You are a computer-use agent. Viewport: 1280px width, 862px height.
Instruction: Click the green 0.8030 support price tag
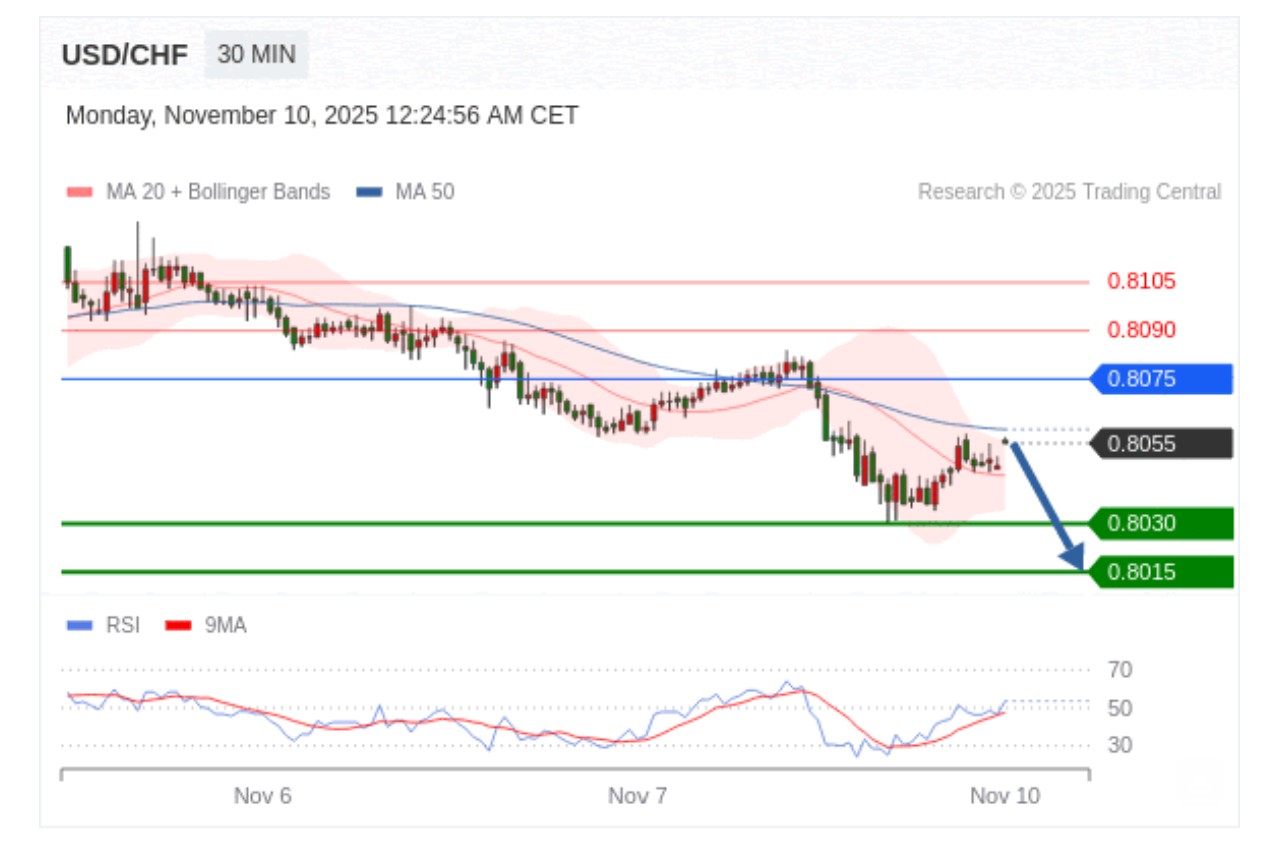(x=1160, y=523)
